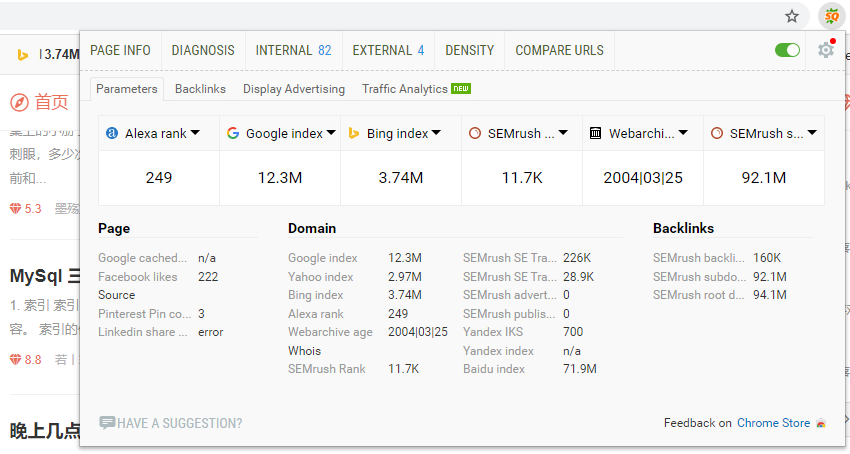Bookmark this page with the star icon

[x=792, y=16]
